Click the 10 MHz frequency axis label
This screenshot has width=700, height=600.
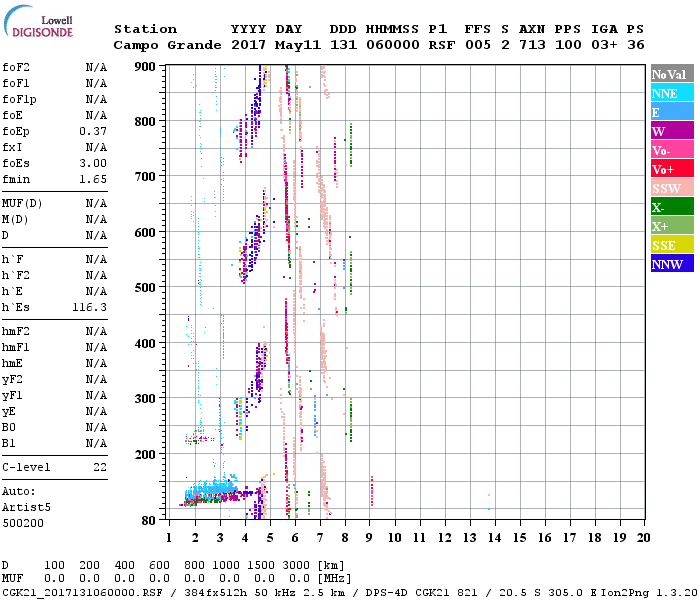click(394, 538)
